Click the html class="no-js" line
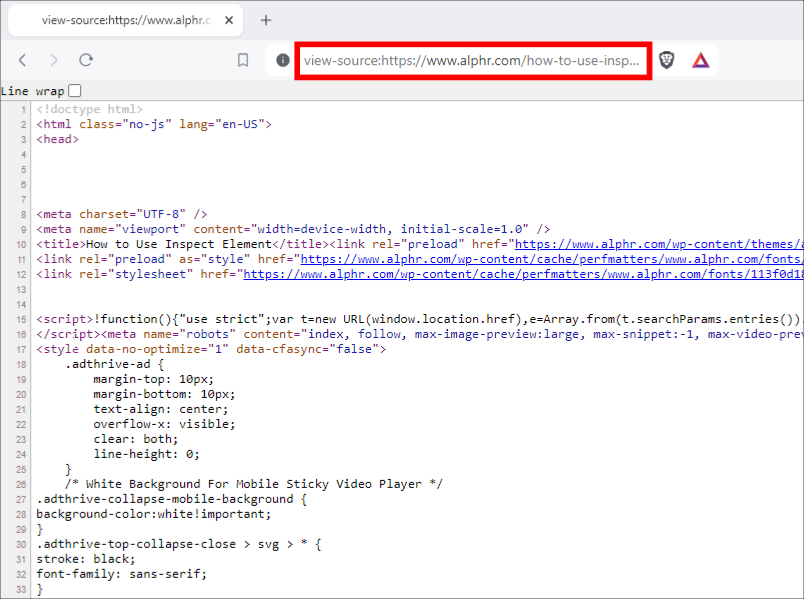The height and width of the screenshot is (599, 804). [x=154, y=124]
